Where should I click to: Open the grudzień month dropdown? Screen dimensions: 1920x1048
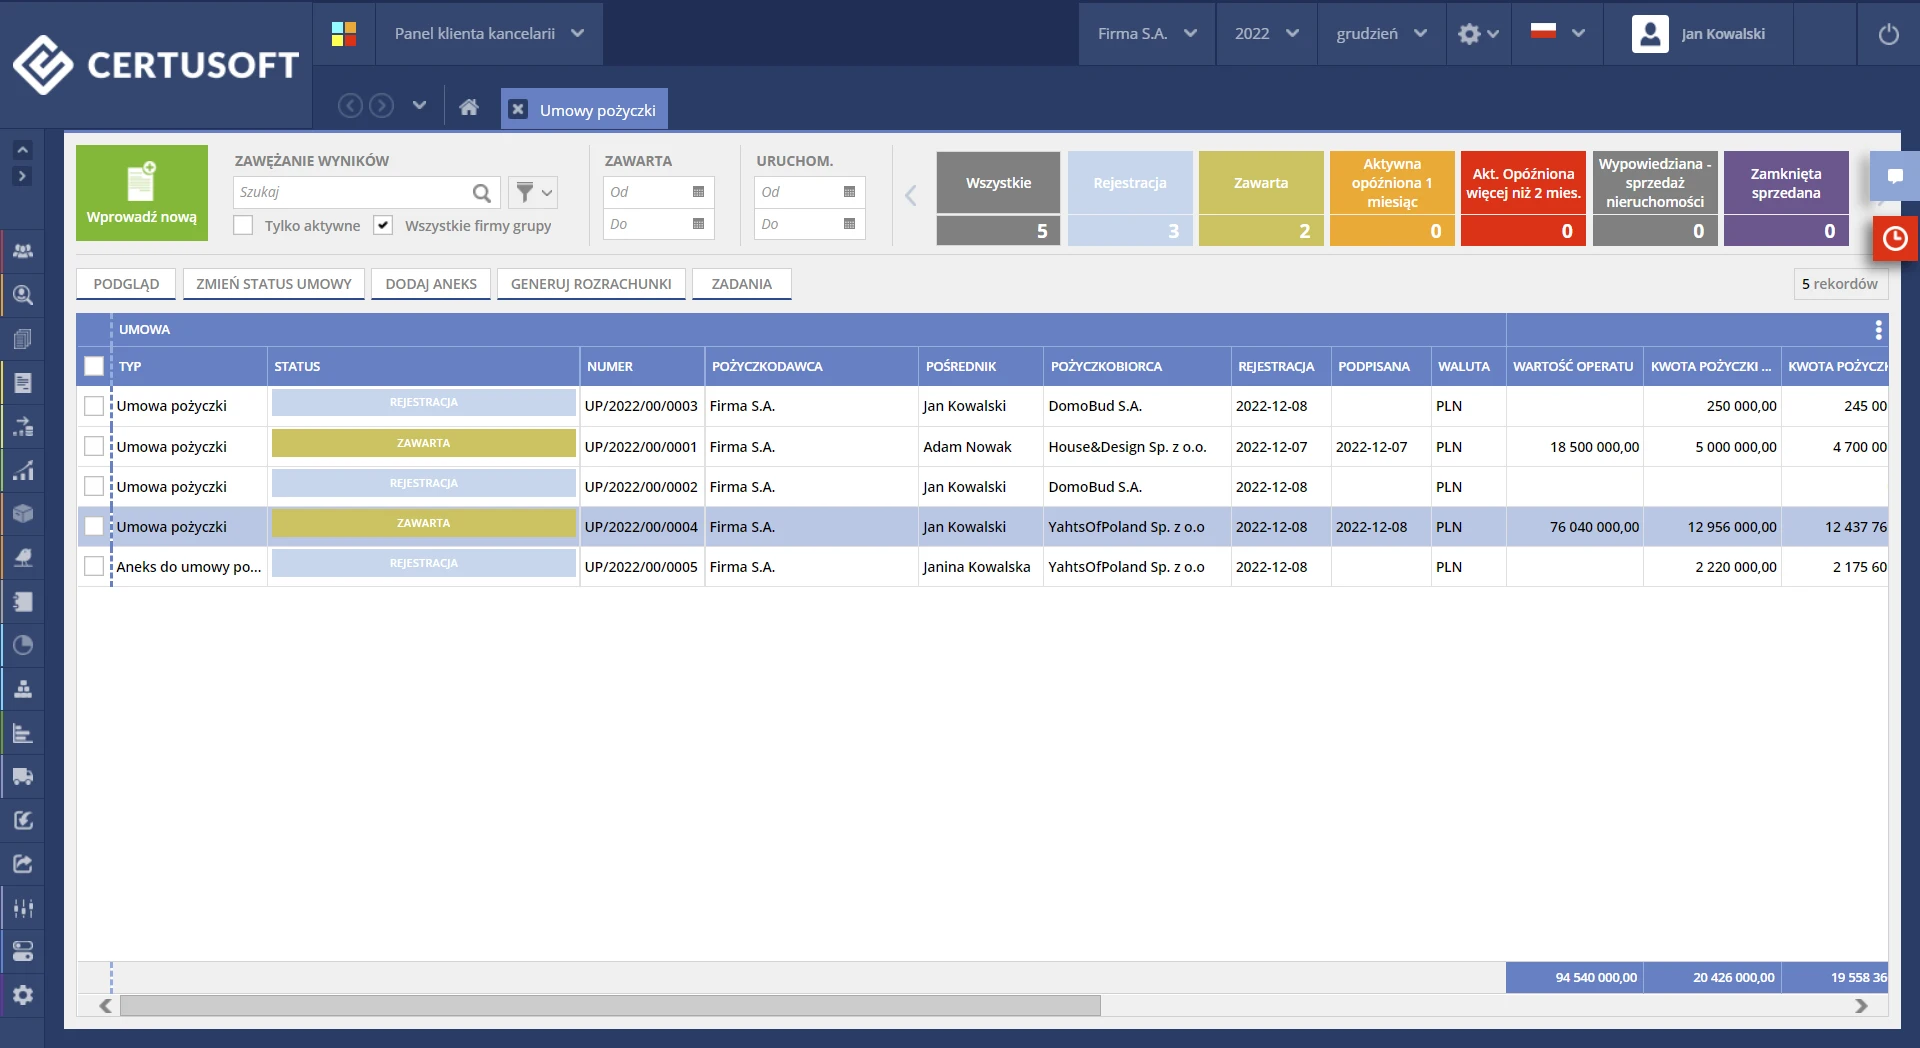[x=1381, y=34]
